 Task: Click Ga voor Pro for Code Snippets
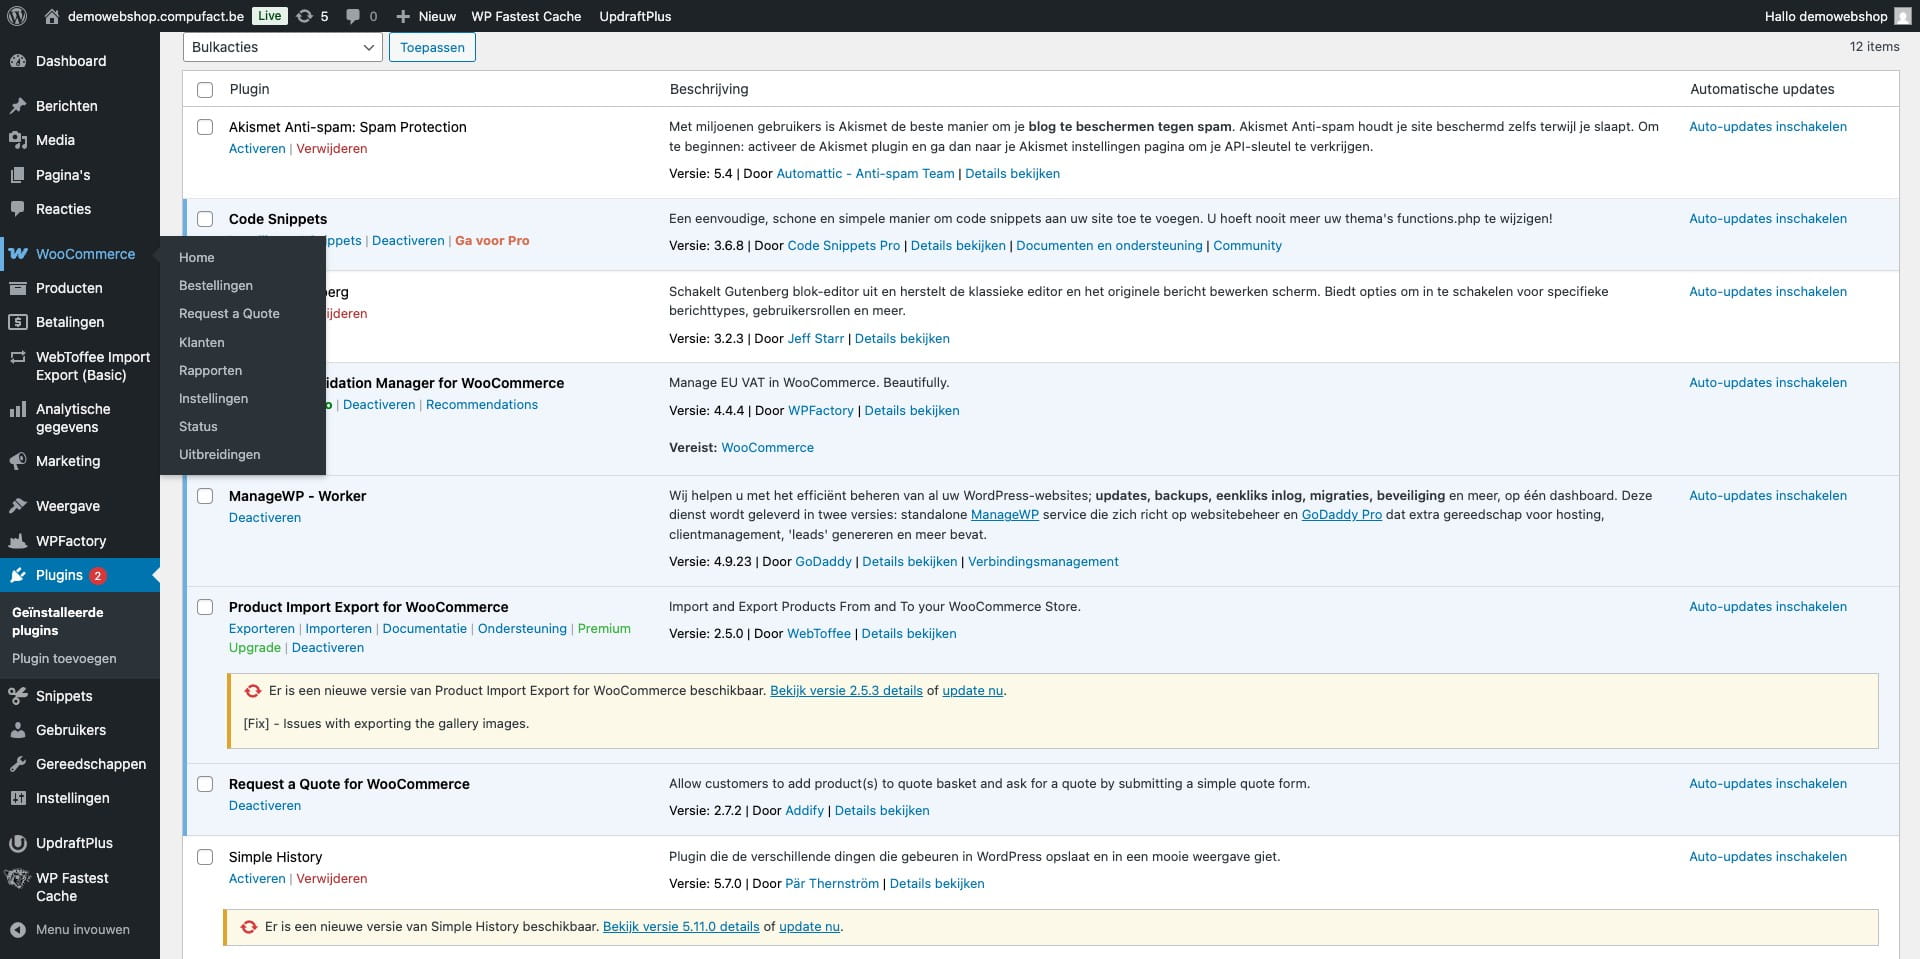point(492,241)
